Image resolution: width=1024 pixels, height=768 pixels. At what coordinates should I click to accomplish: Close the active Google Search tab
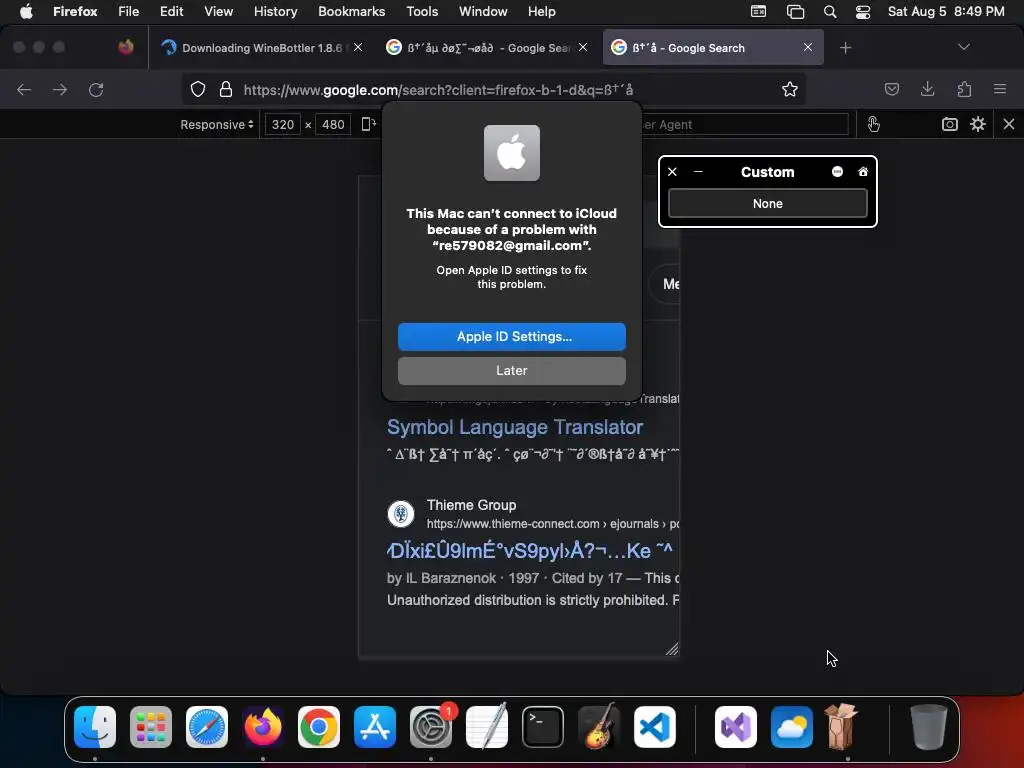point(808,47)
